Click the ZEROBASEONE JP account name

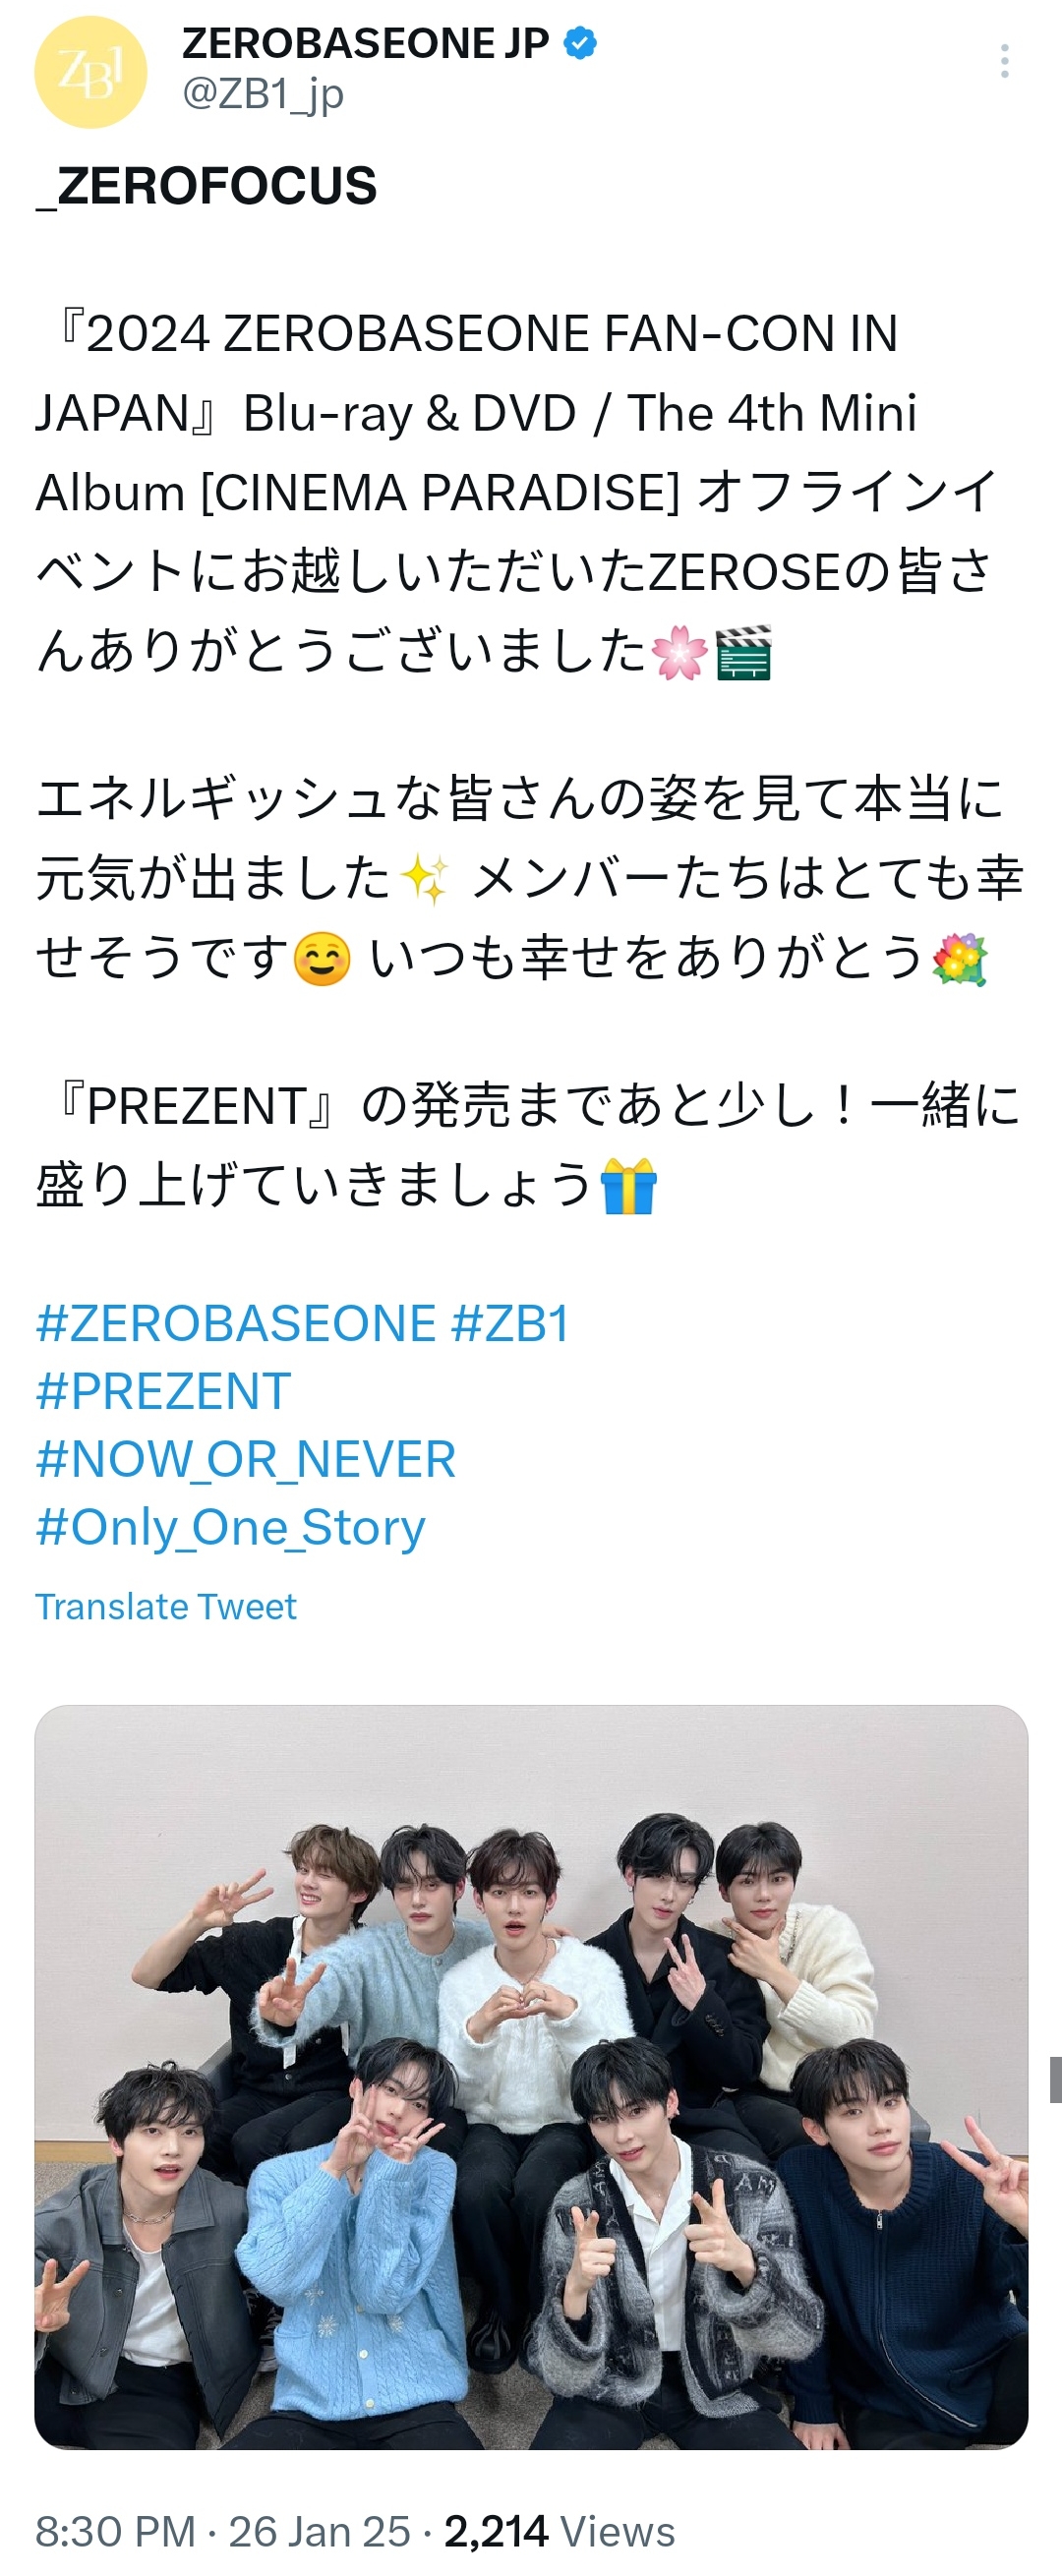click(x=366, y=43)
